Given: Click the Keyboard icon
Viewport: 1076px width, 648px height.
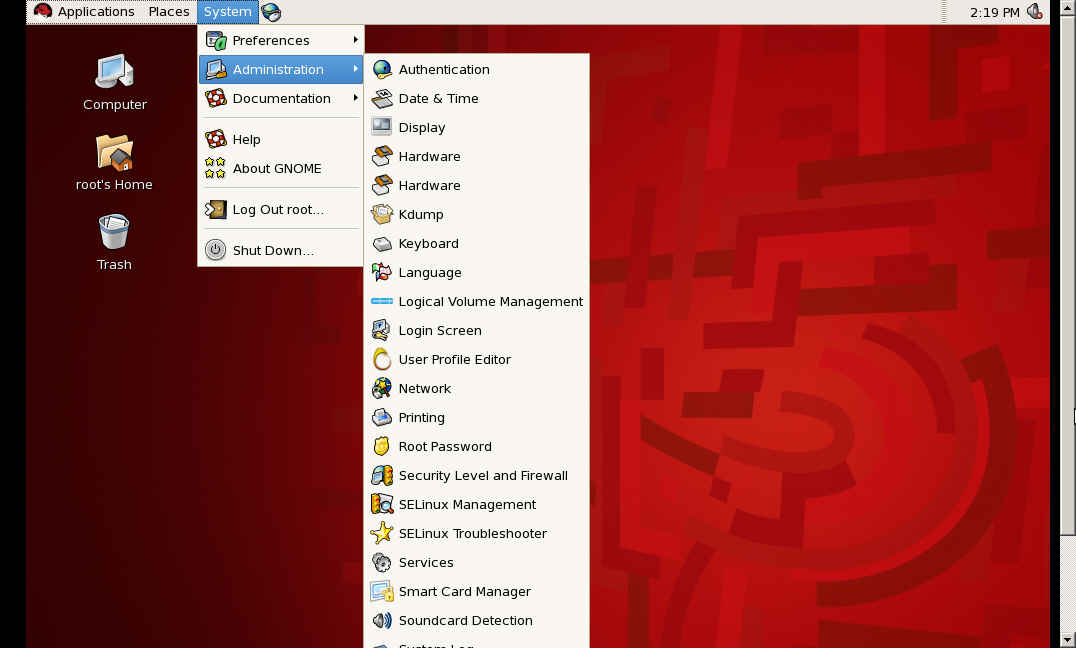Looking at the screenshot, I should click(382, 244).
